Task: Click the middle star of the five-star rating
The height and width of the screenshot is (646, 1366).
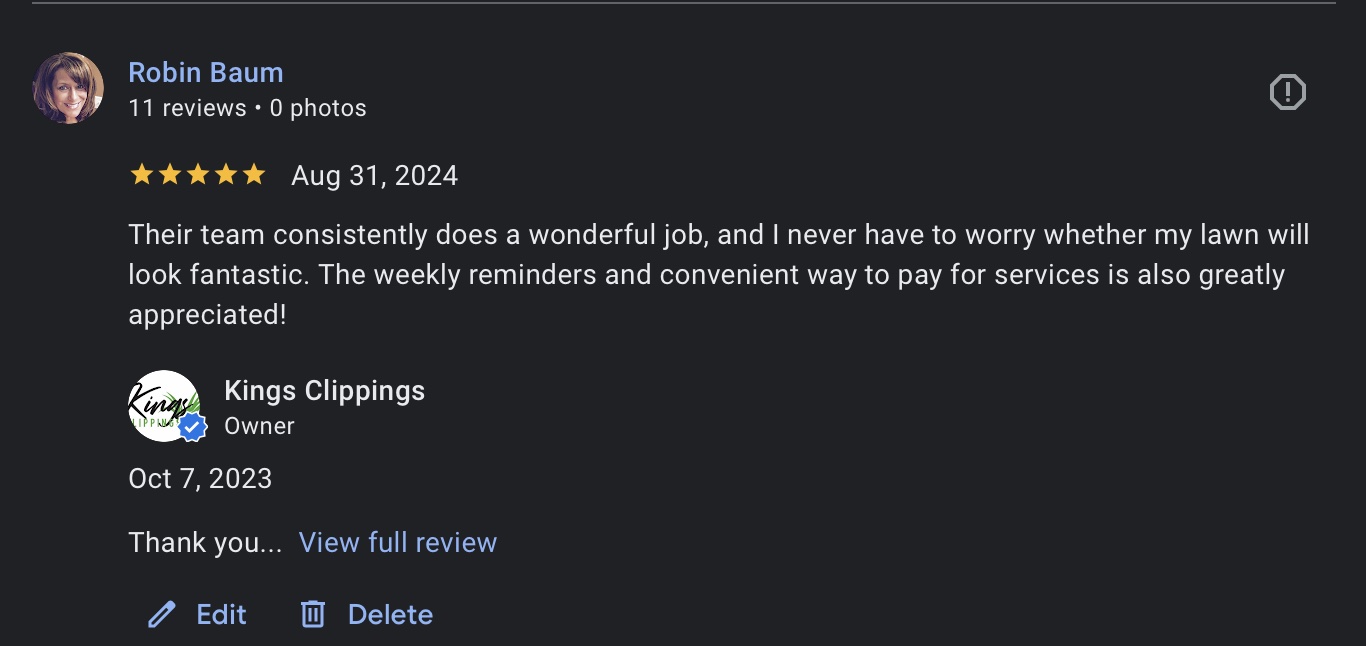Action: click(198, 174)
